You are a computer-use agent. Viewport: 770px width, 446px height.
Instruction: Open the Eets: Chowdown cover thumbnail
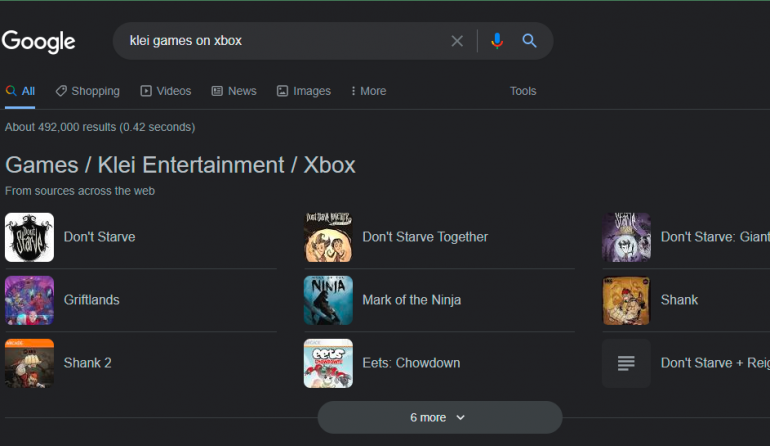pos(328,363)
